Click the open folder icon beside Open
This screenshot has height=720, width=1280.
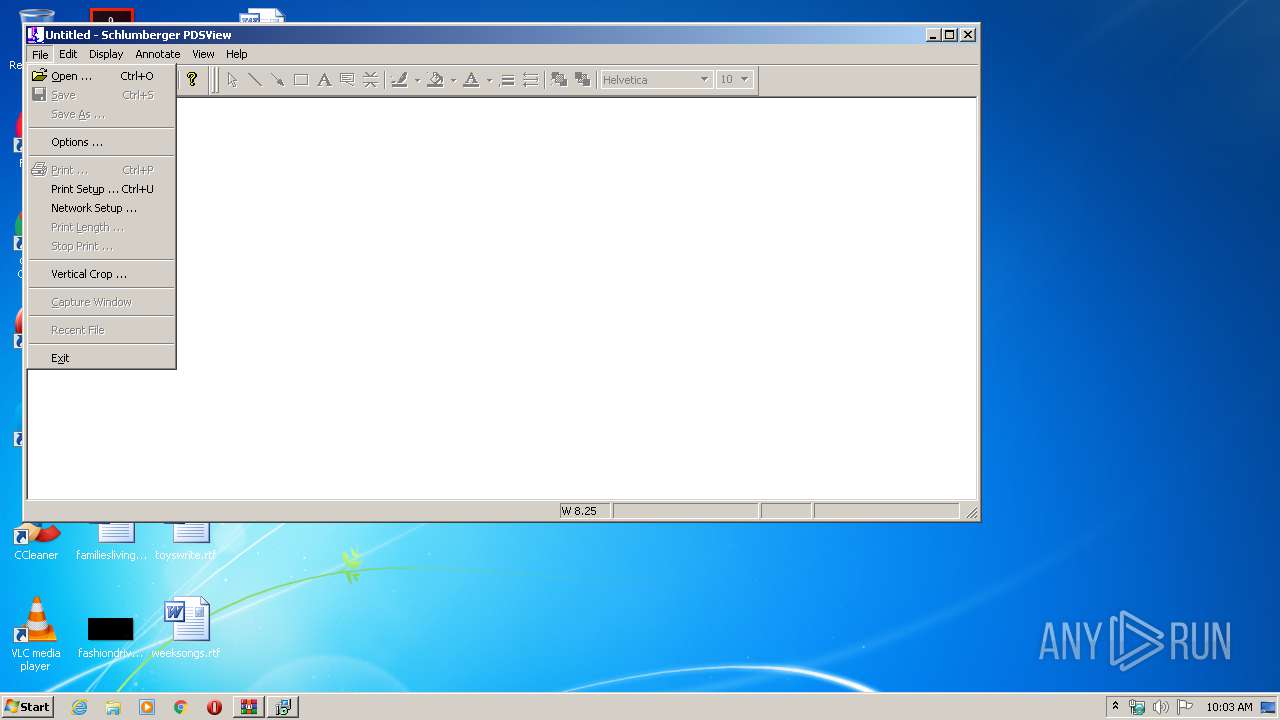(39, 75)
